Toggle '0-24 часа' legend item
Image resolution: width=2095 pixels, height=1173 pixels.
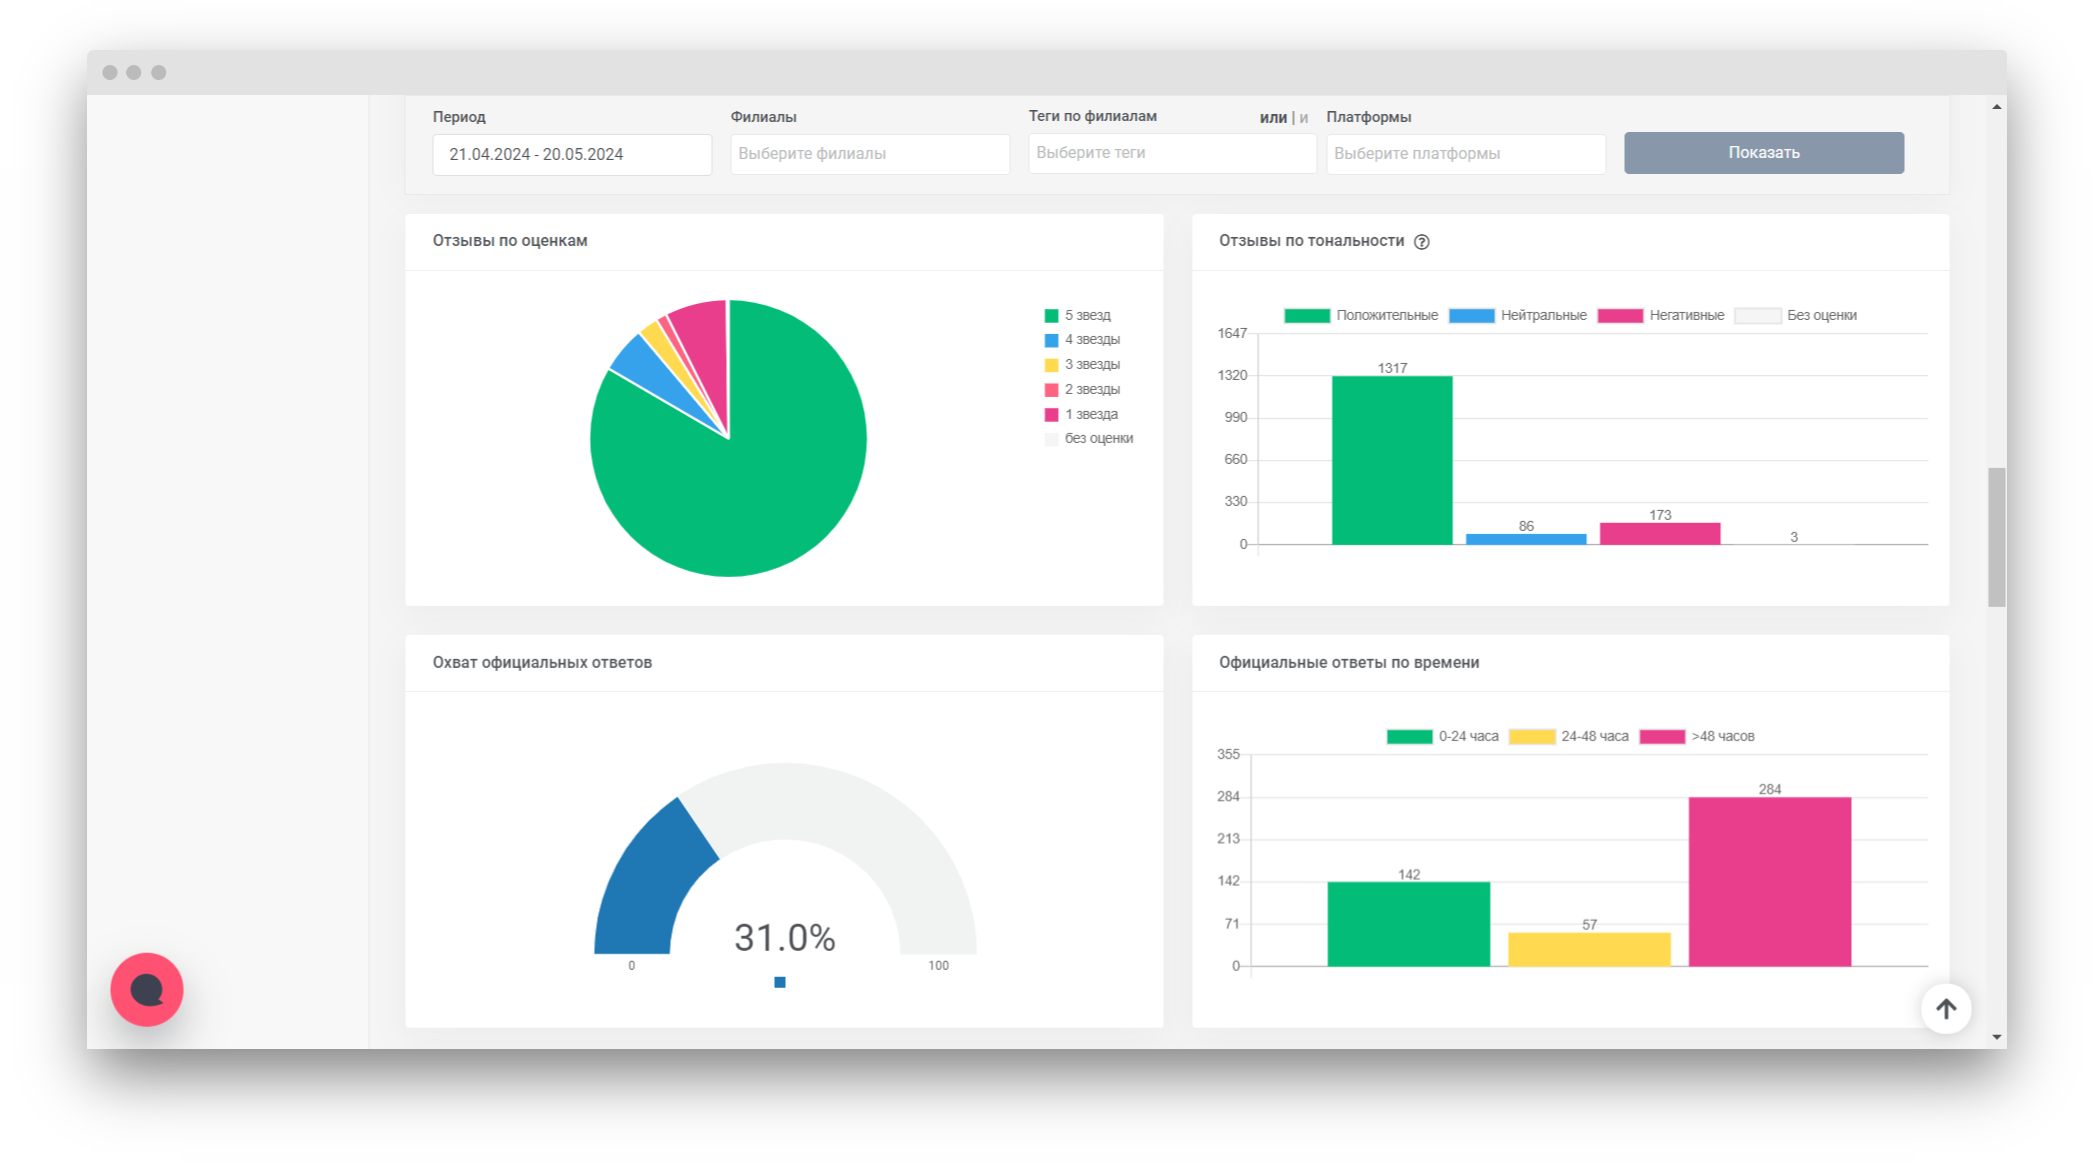pos(1443,737)
